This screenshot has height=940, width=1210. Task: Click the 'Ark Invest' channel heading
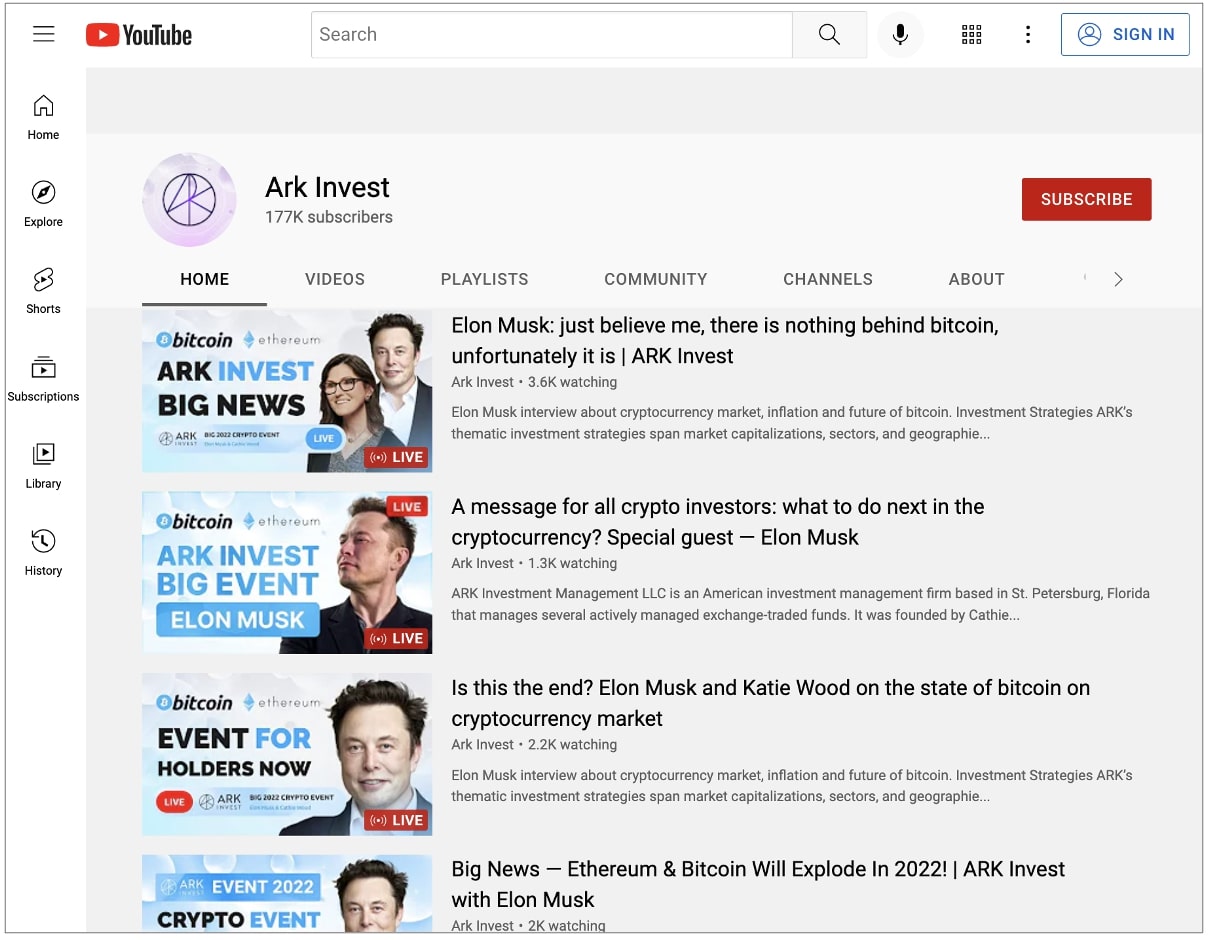point(327,187)
